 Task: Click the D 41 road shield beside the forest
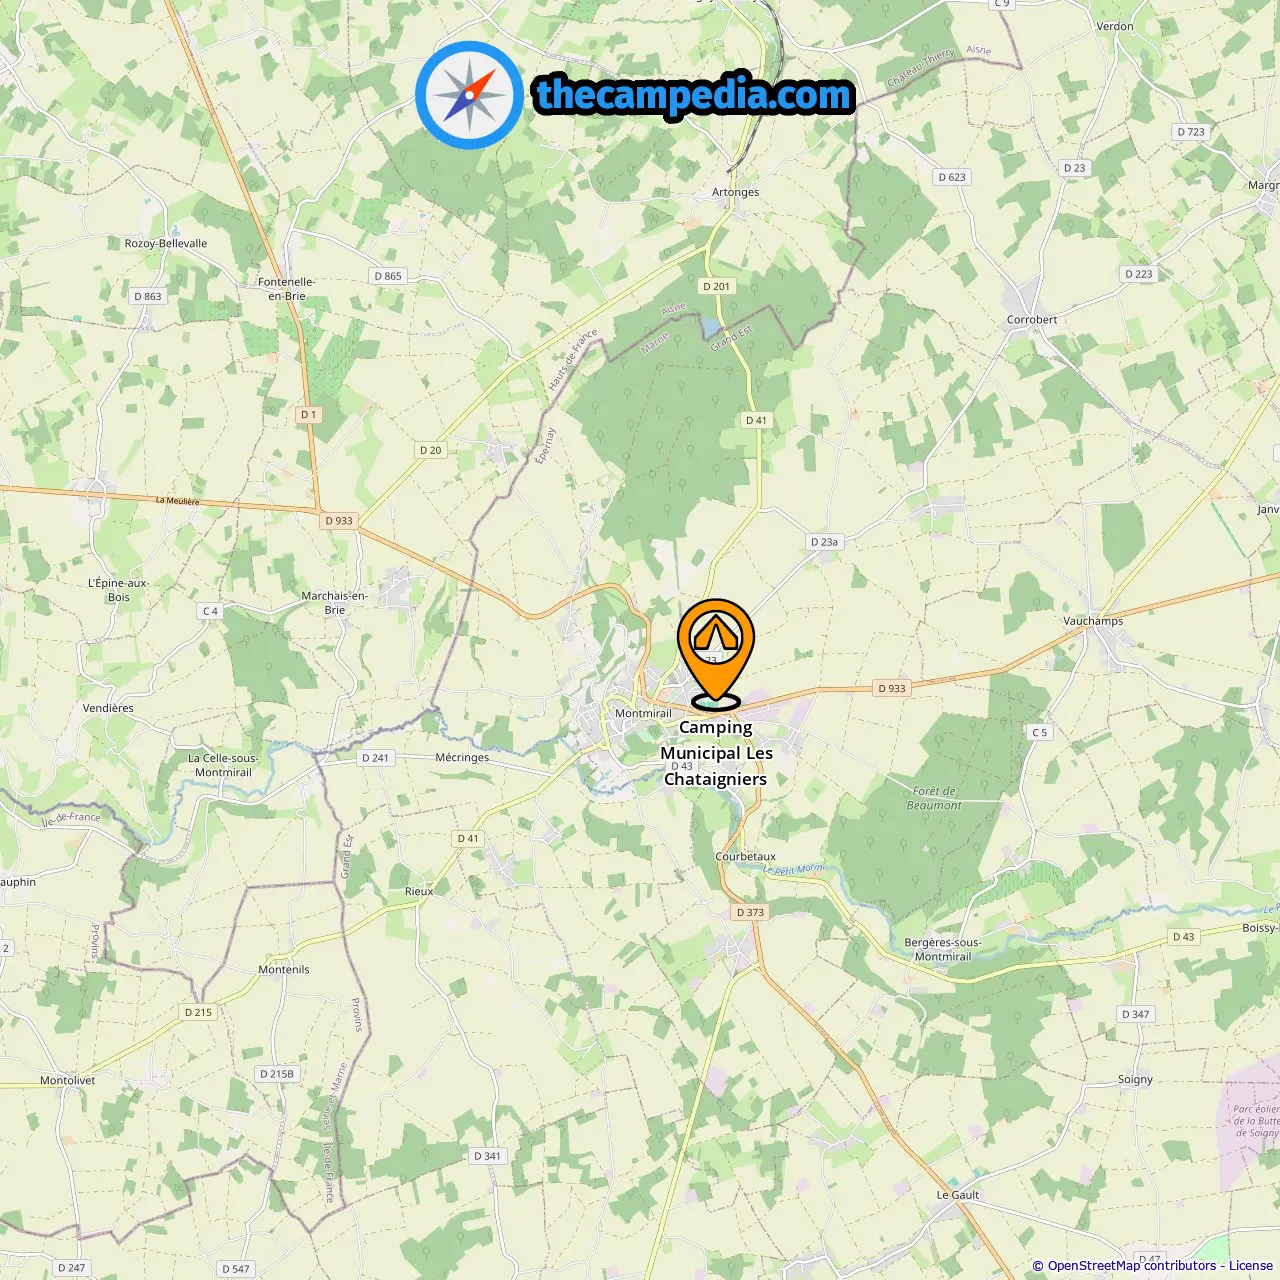pyautogui.click(x=756, y=420)
